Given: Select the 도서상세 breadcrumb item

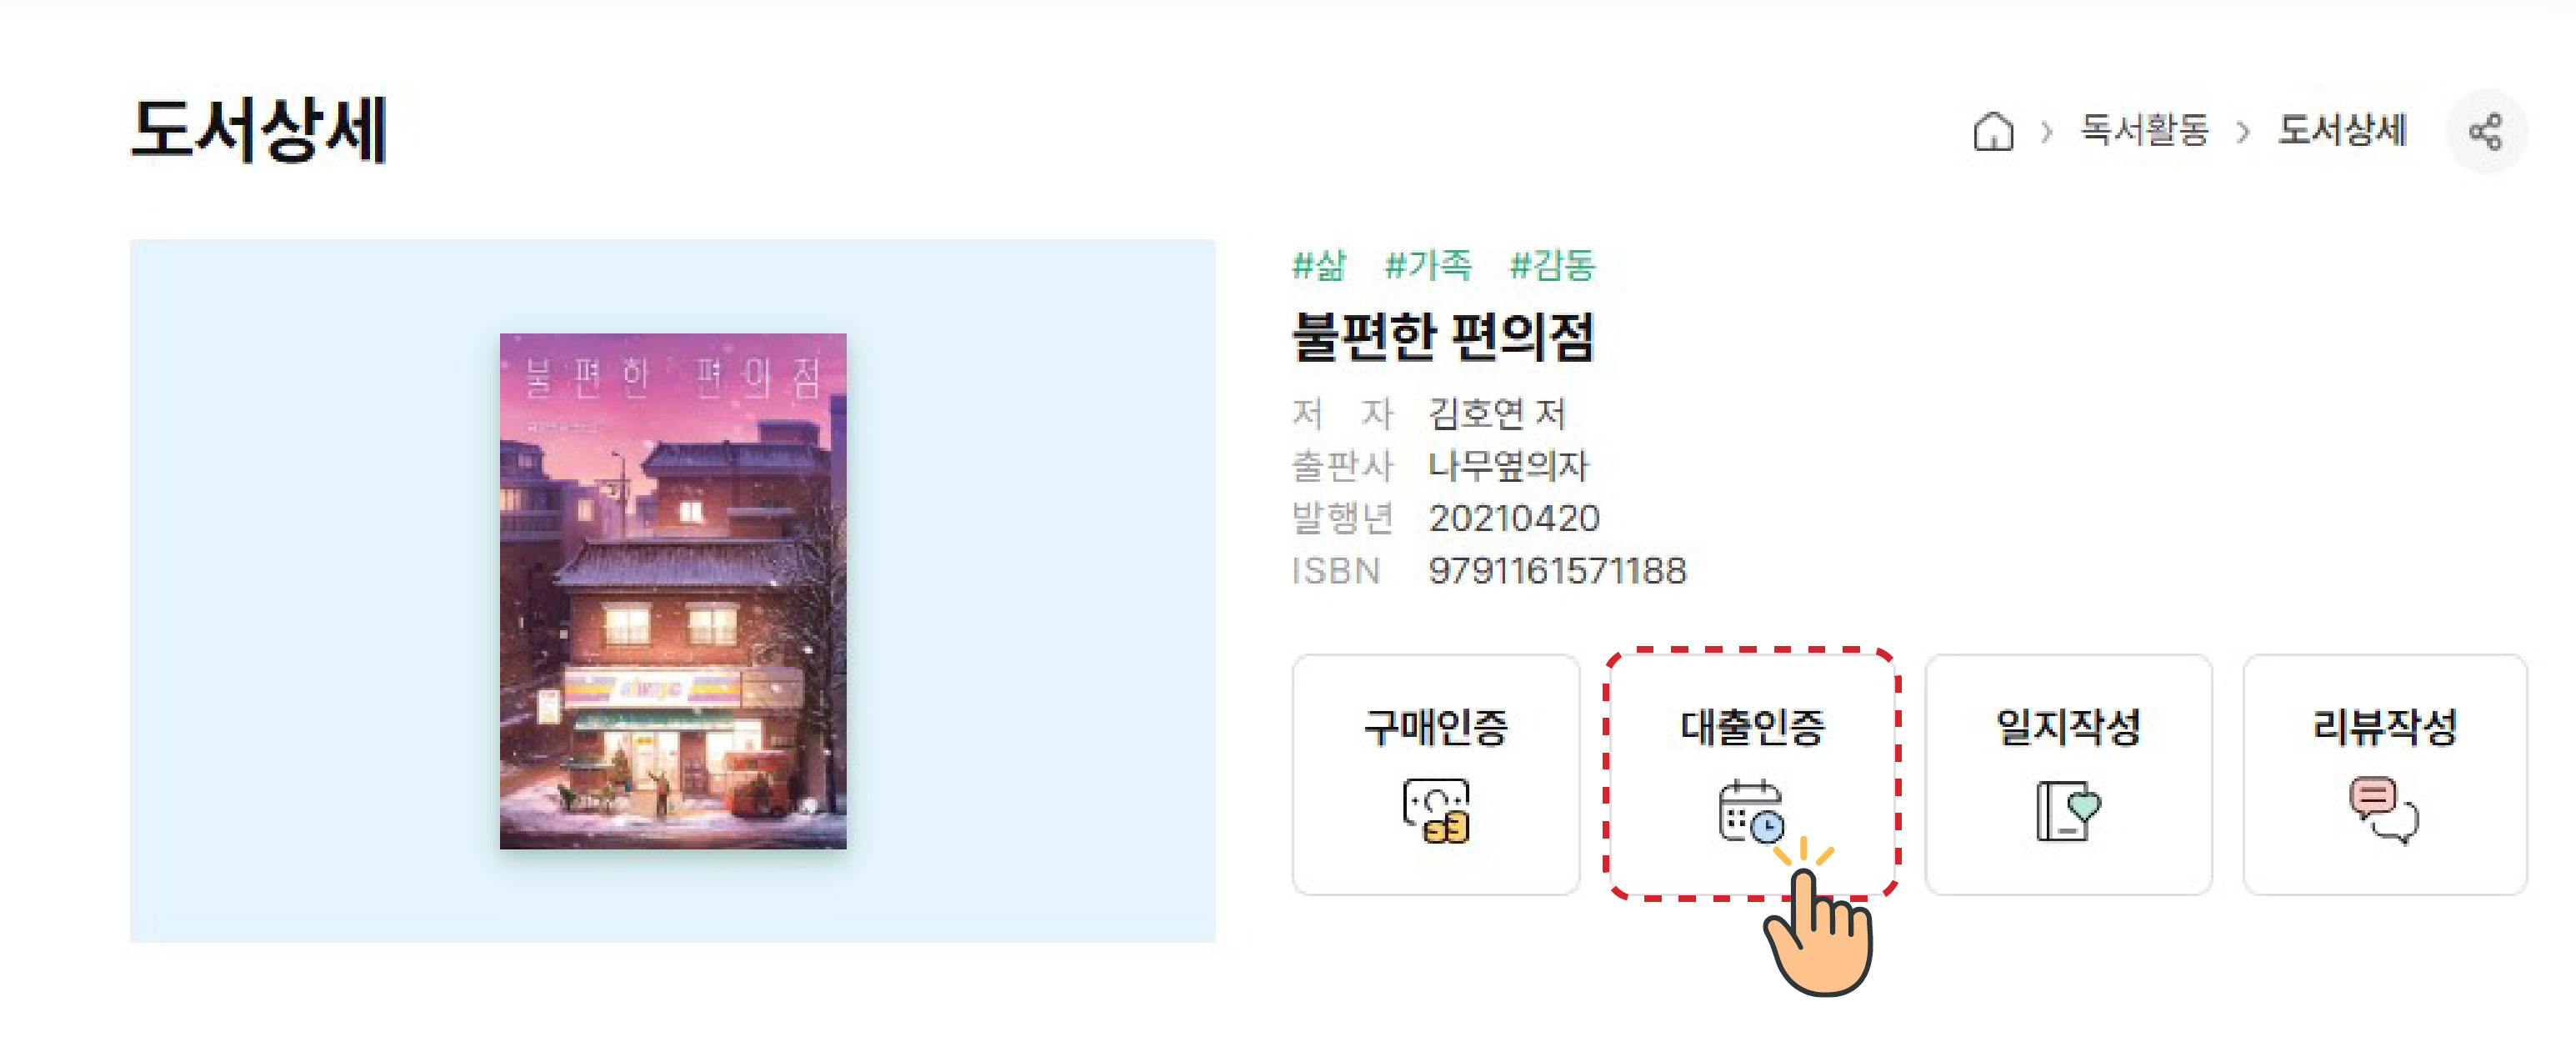Looking at the screenshot, I should tap(2342, 130).
